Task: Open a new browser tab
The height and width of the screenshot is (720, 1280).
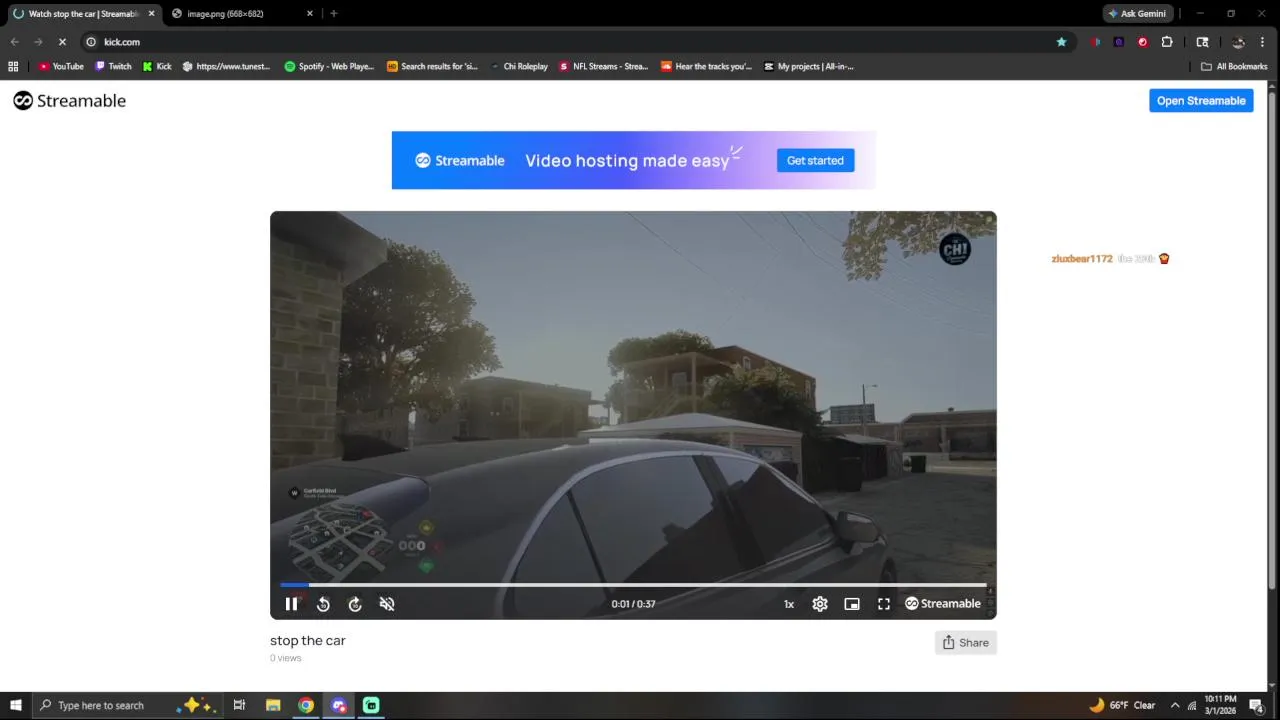Action: coord(334,14)
